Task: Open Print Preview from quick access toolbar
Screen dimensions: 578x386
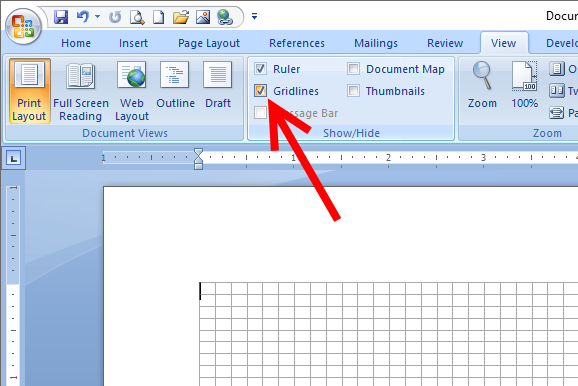Action: pyautogui.click(x=137, y=17)
